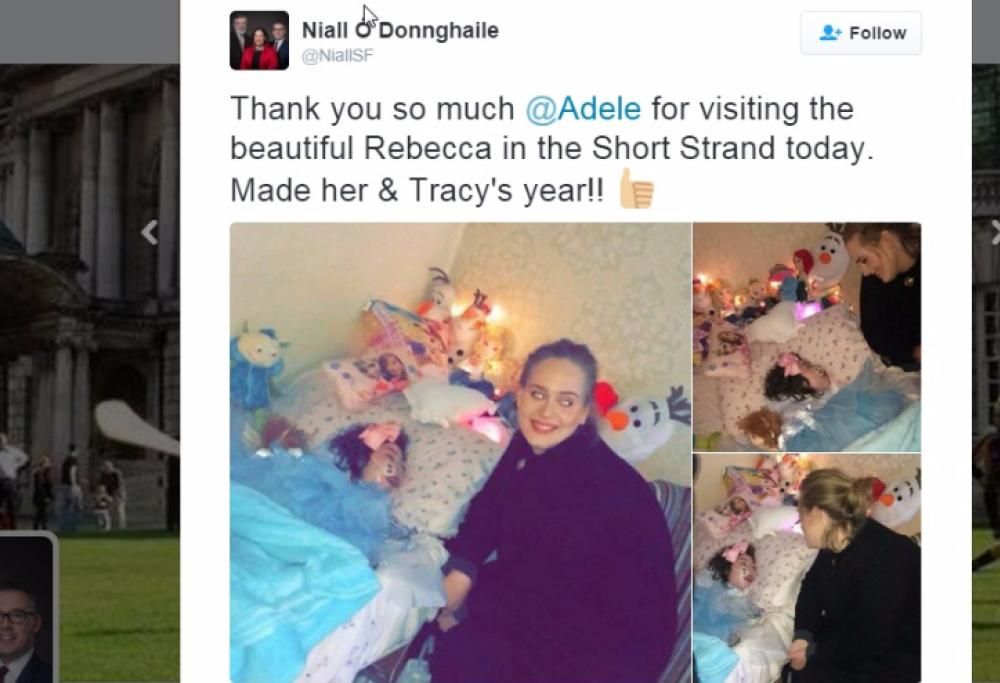
Task: Click the grey bar above left photo
Action: 89,32
